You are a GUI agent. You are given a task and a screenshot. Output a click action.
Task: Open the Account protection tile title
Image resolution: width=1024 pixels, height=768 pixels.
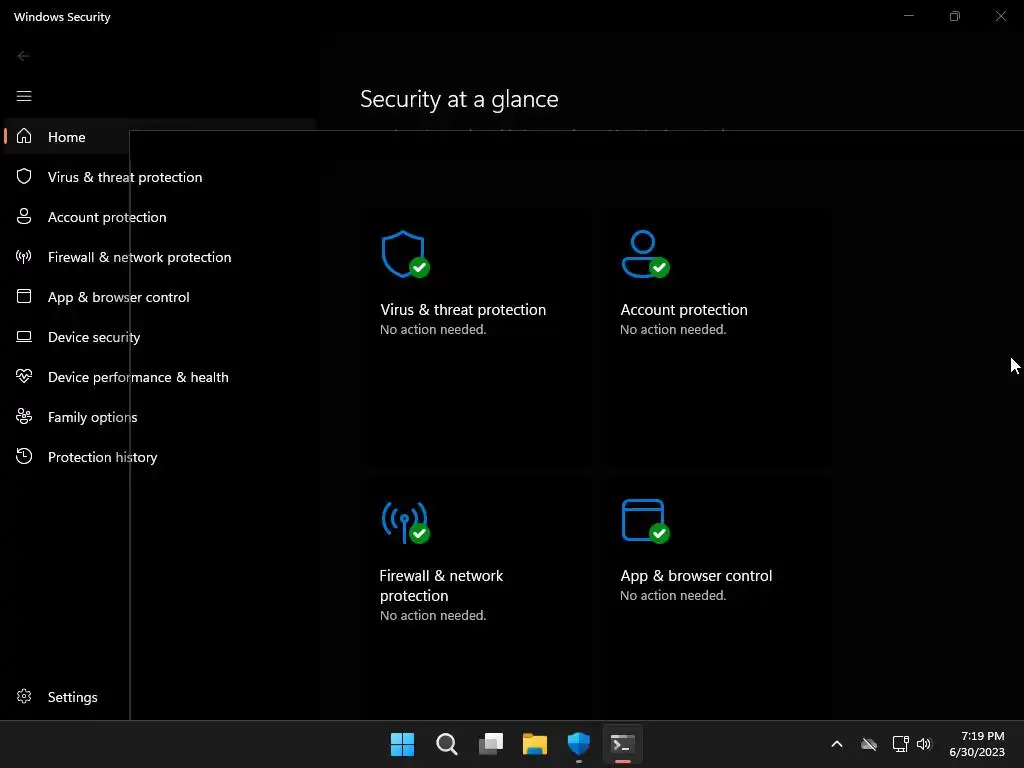684,310
